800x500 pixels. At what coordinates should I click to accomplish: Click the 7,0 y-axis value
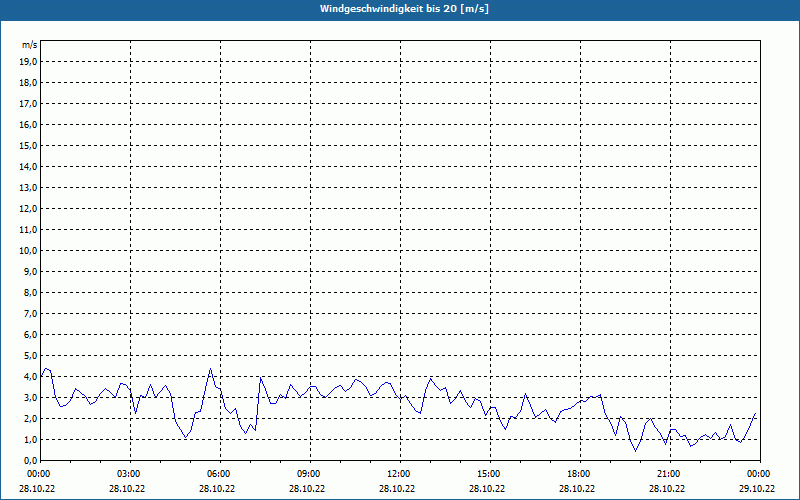[x=31, y=313]
